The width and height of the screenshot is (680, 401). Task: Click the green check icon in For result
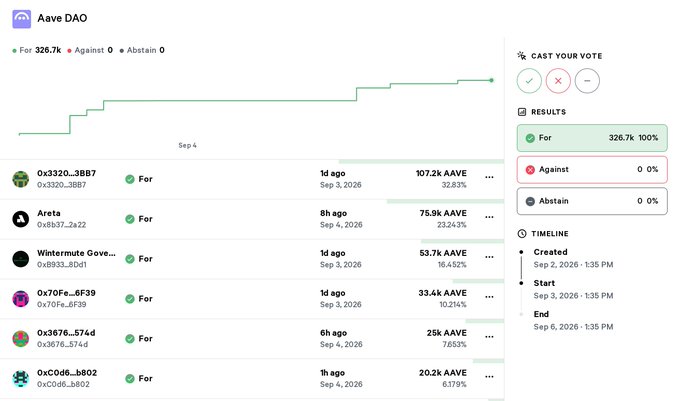click(x=530, y=138)
